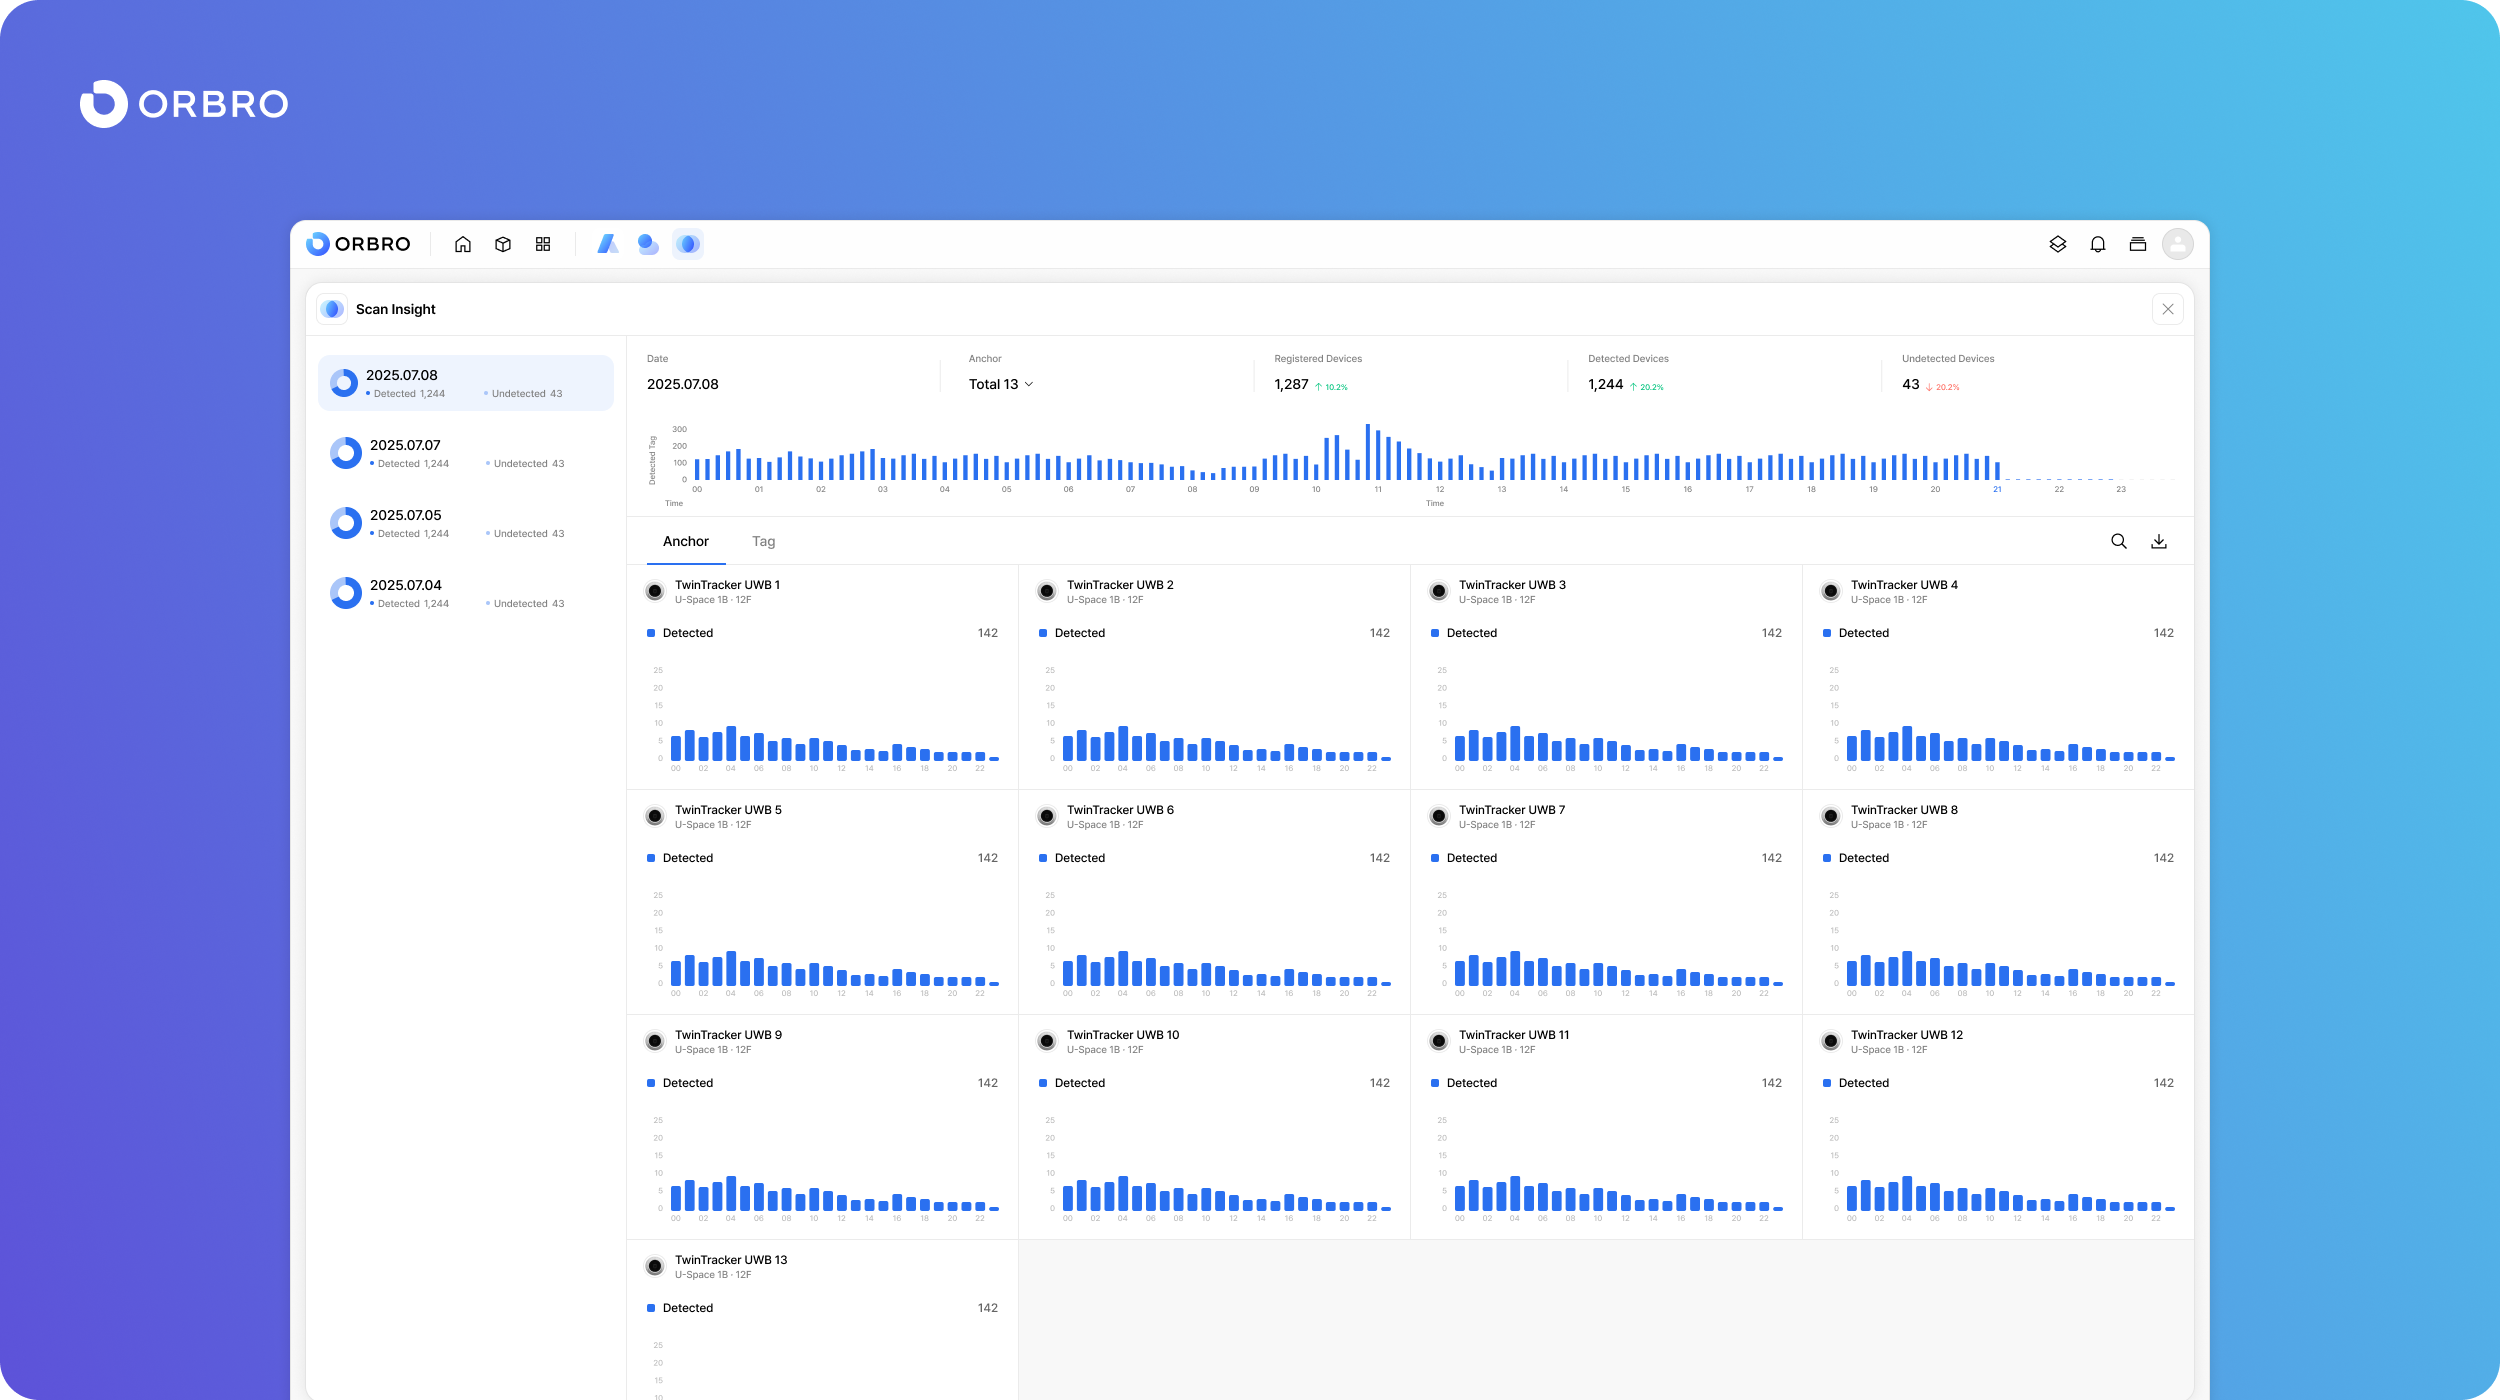Expand the Total 13 anchor dropdown
The width and height of the screenshot is (2500, 1400).
click(x=1000, y=384)
